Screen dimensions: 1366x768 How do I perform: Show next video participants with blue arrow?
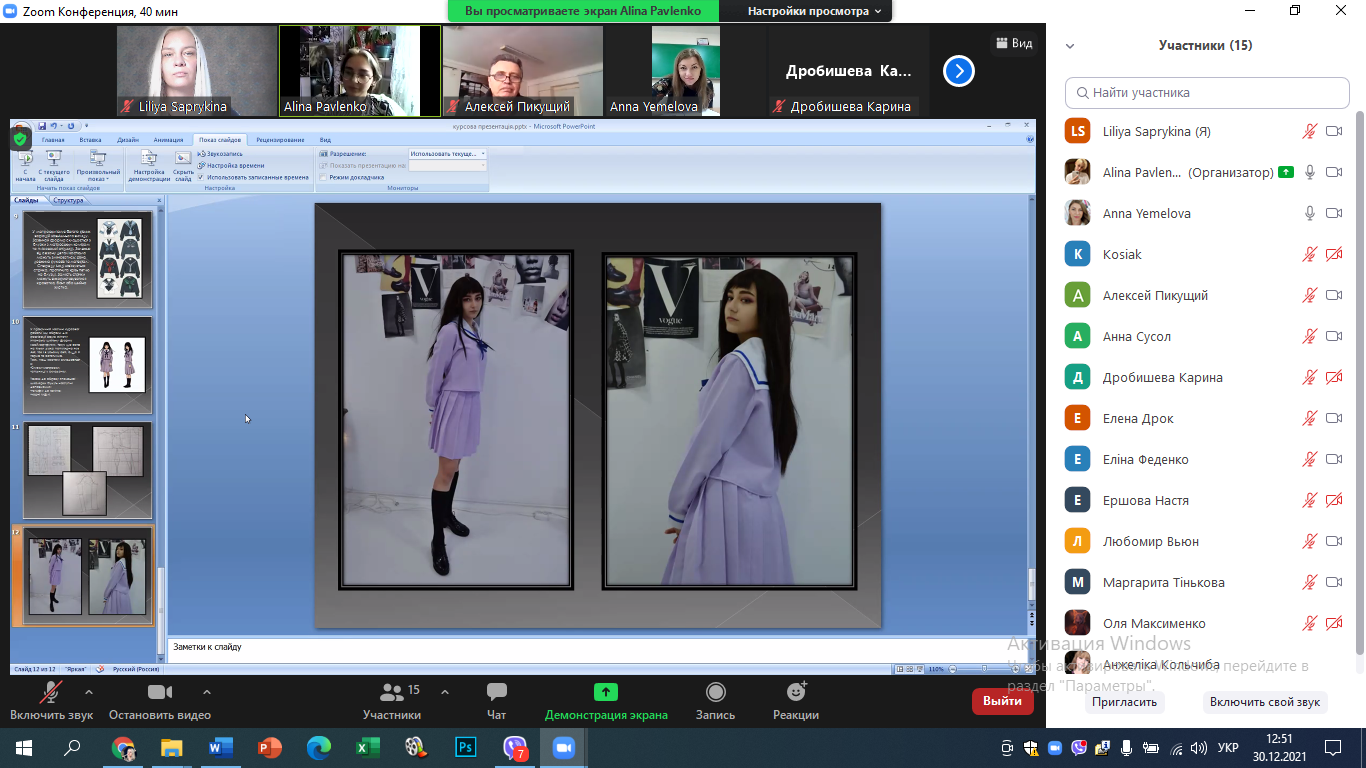pyautogui.click(x=958, y=71)
